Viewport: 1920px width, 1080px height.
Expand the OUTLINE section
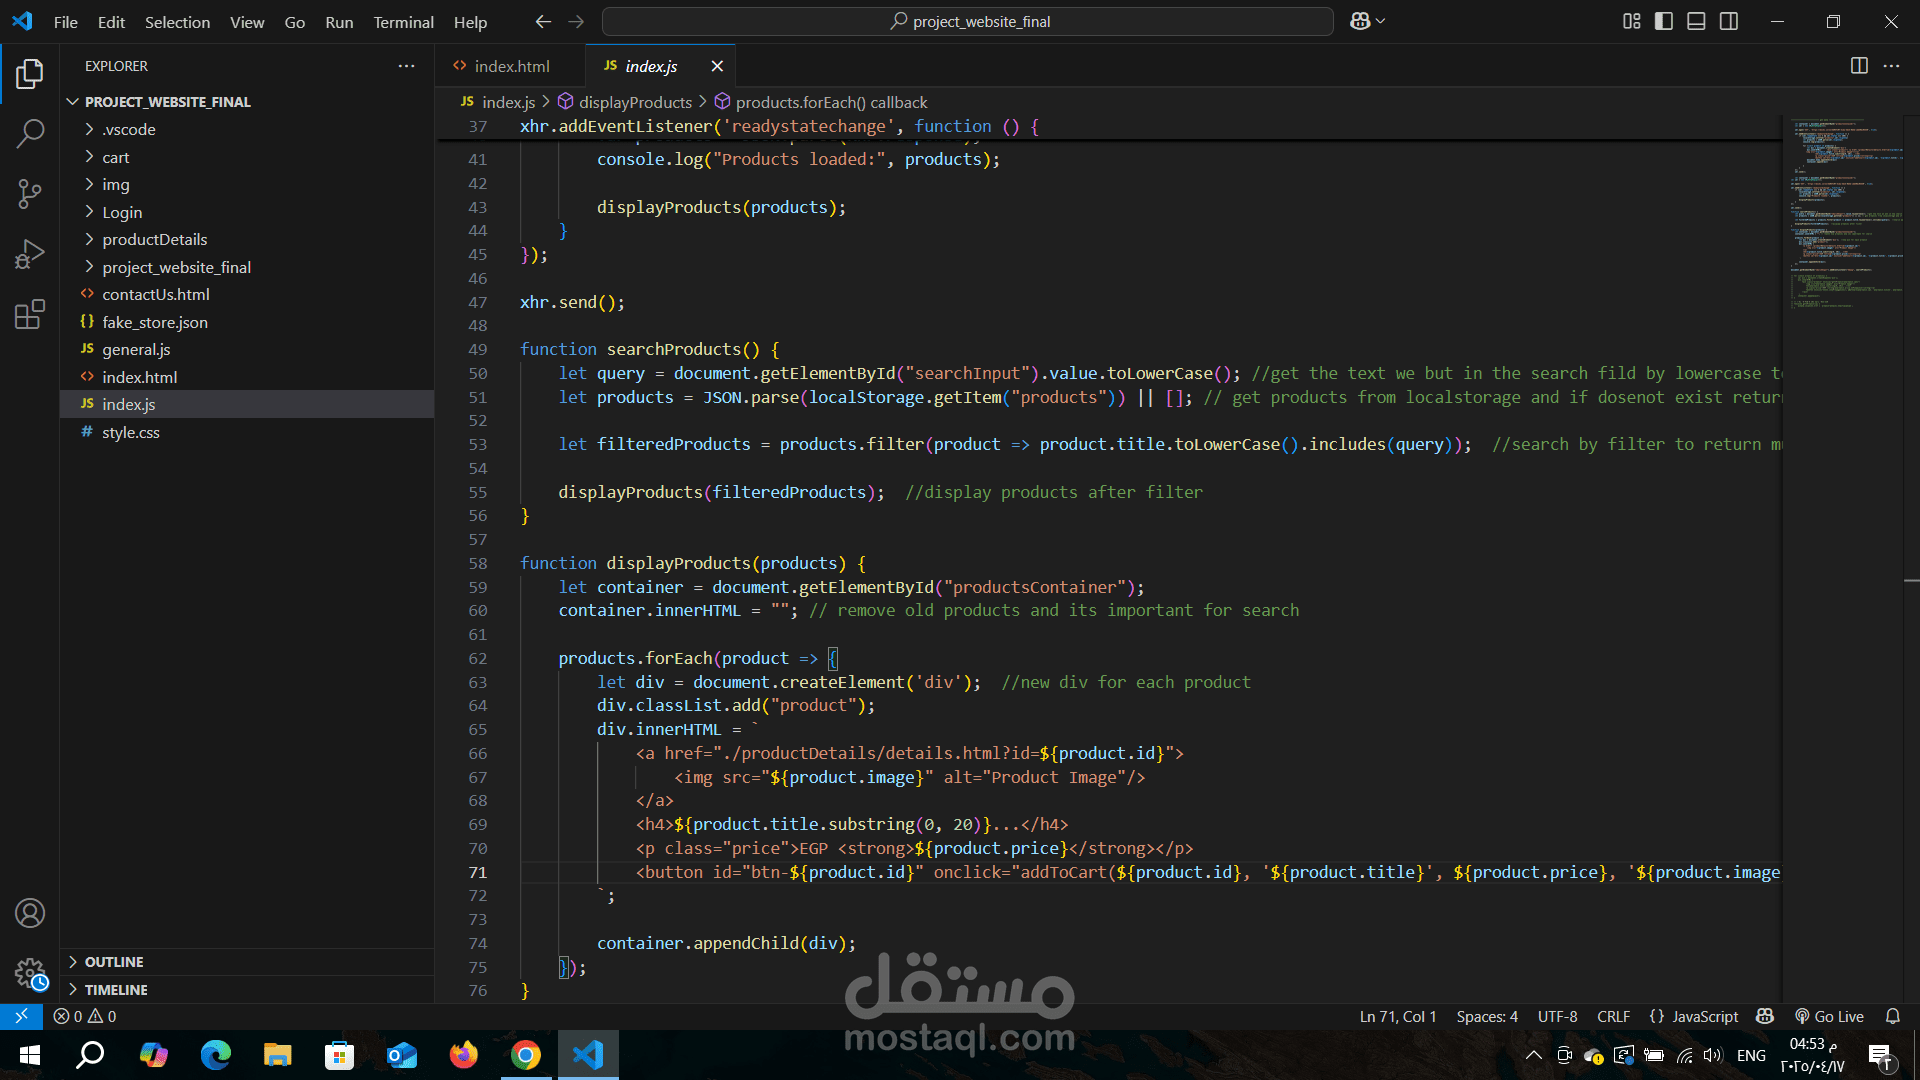click(x=114, y=961)
